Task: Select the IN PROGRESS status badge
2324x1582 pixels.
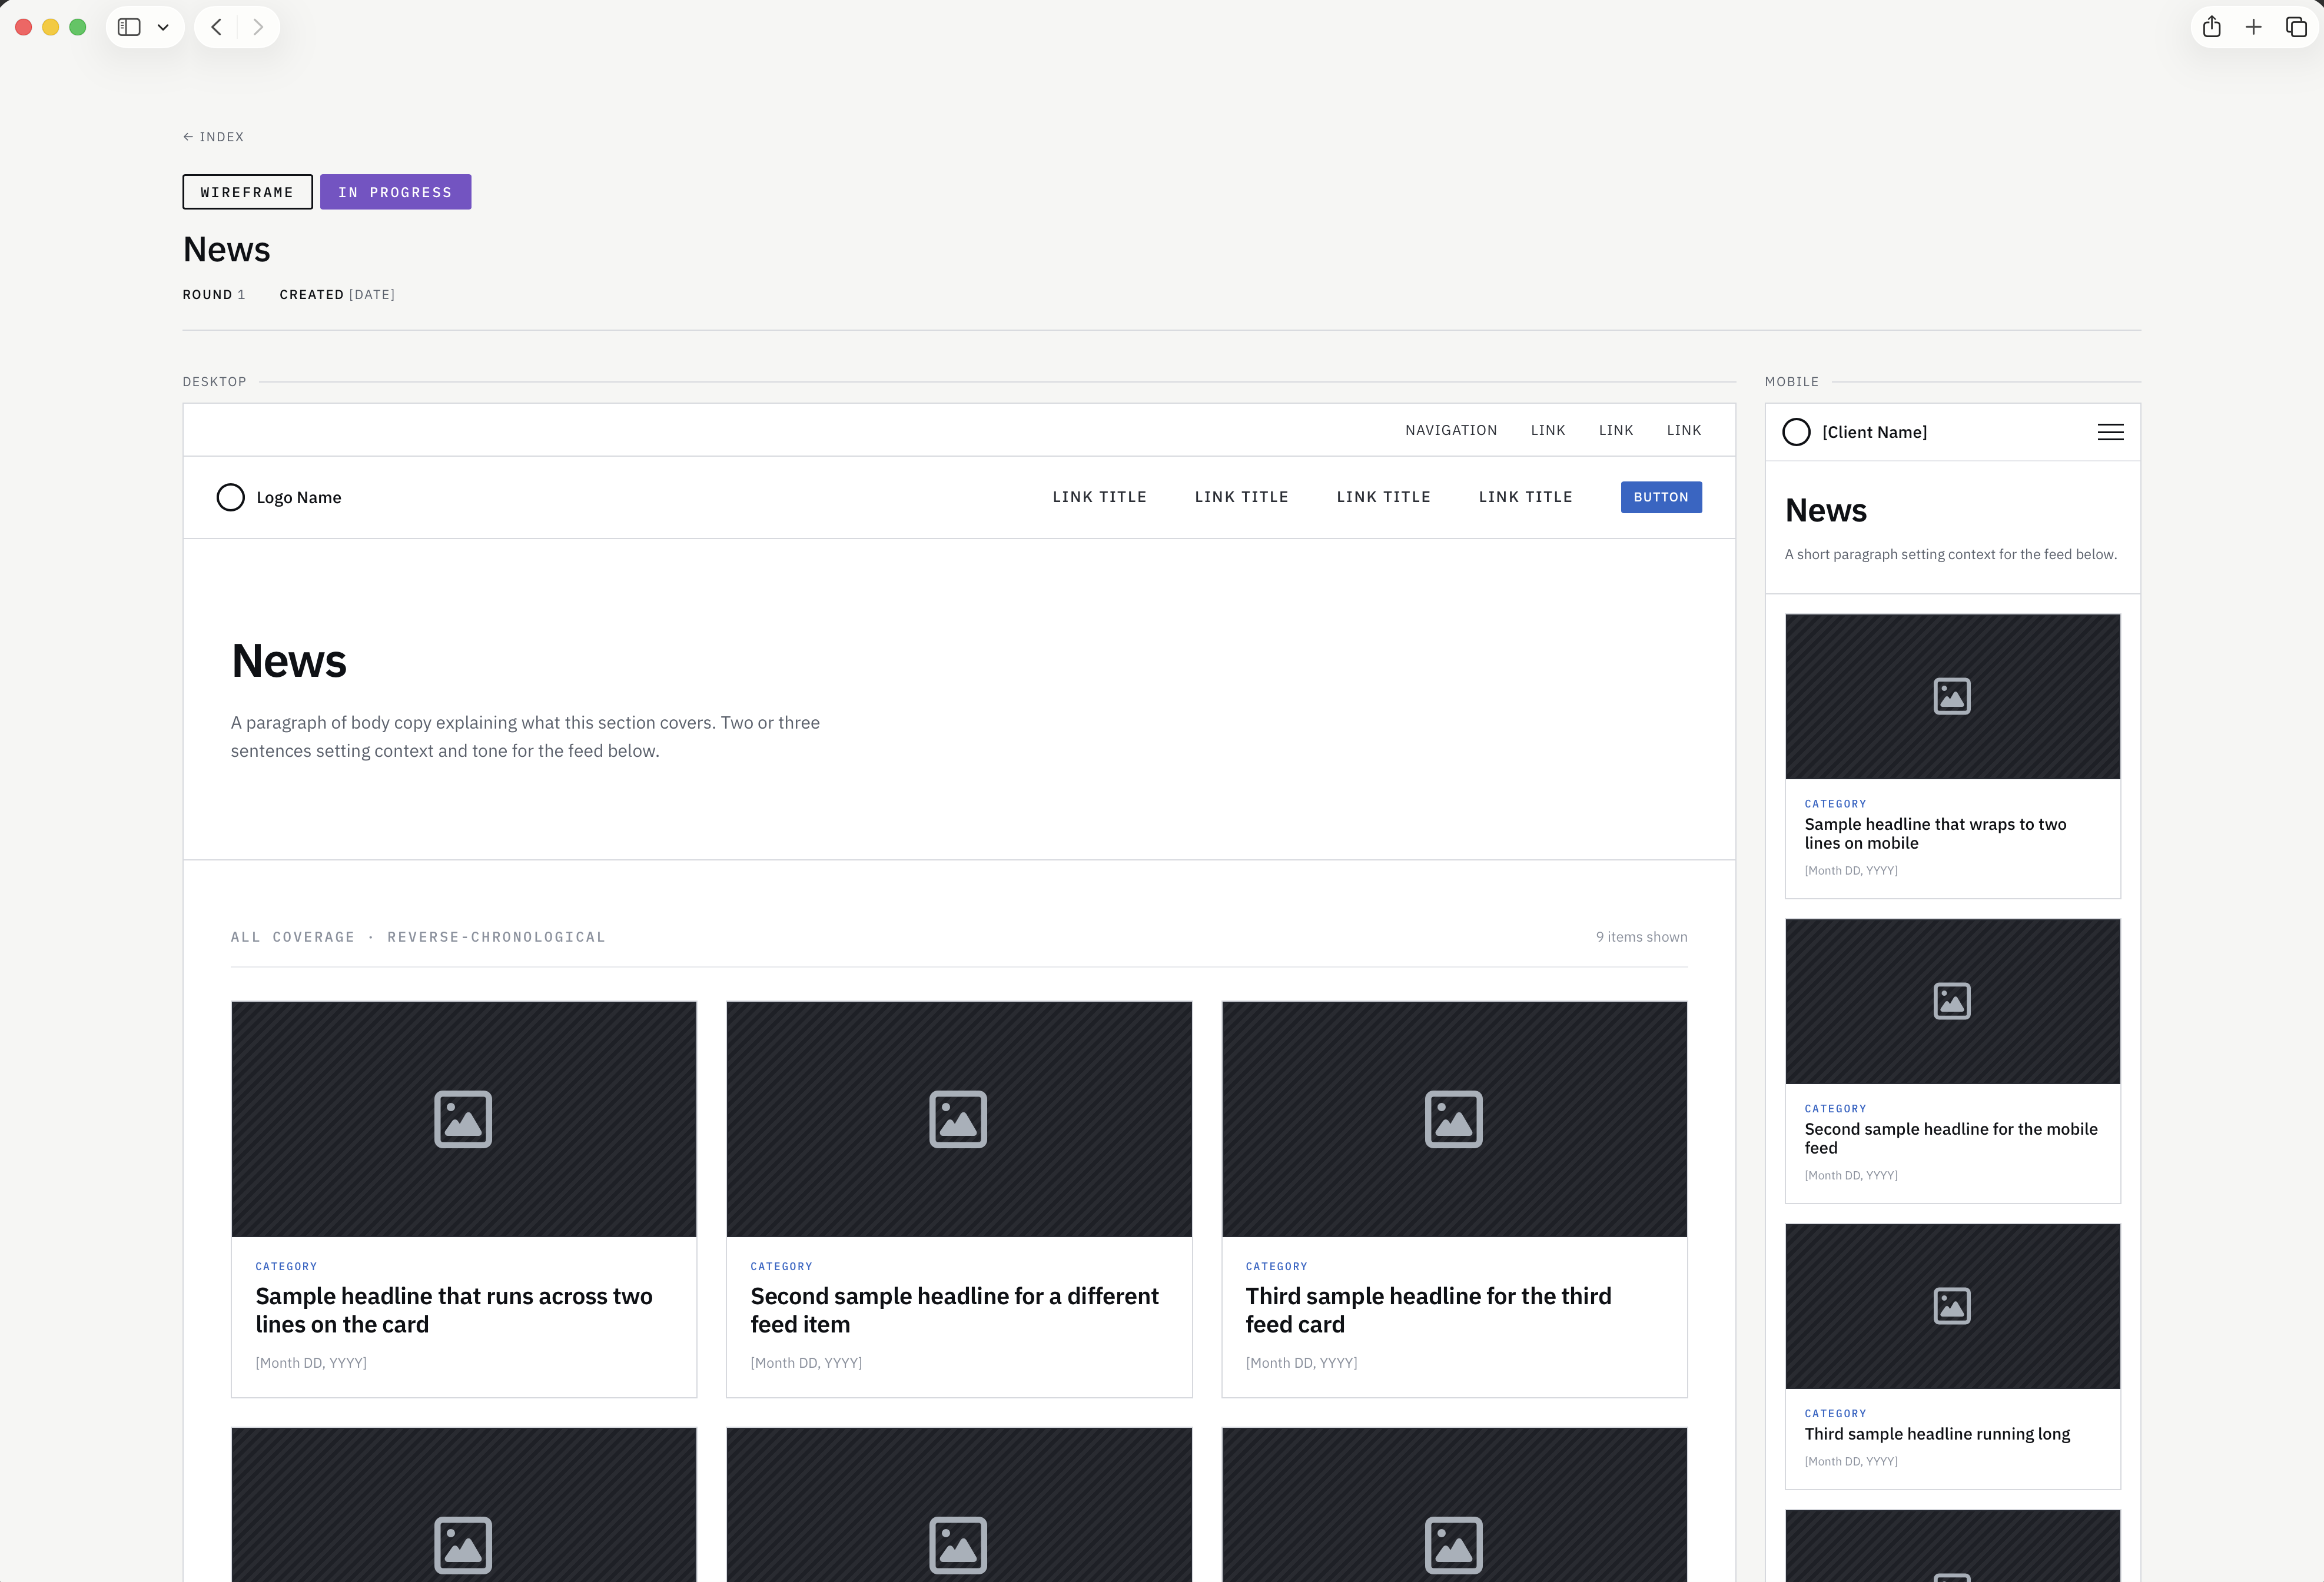Action: (x=395, y=192)
